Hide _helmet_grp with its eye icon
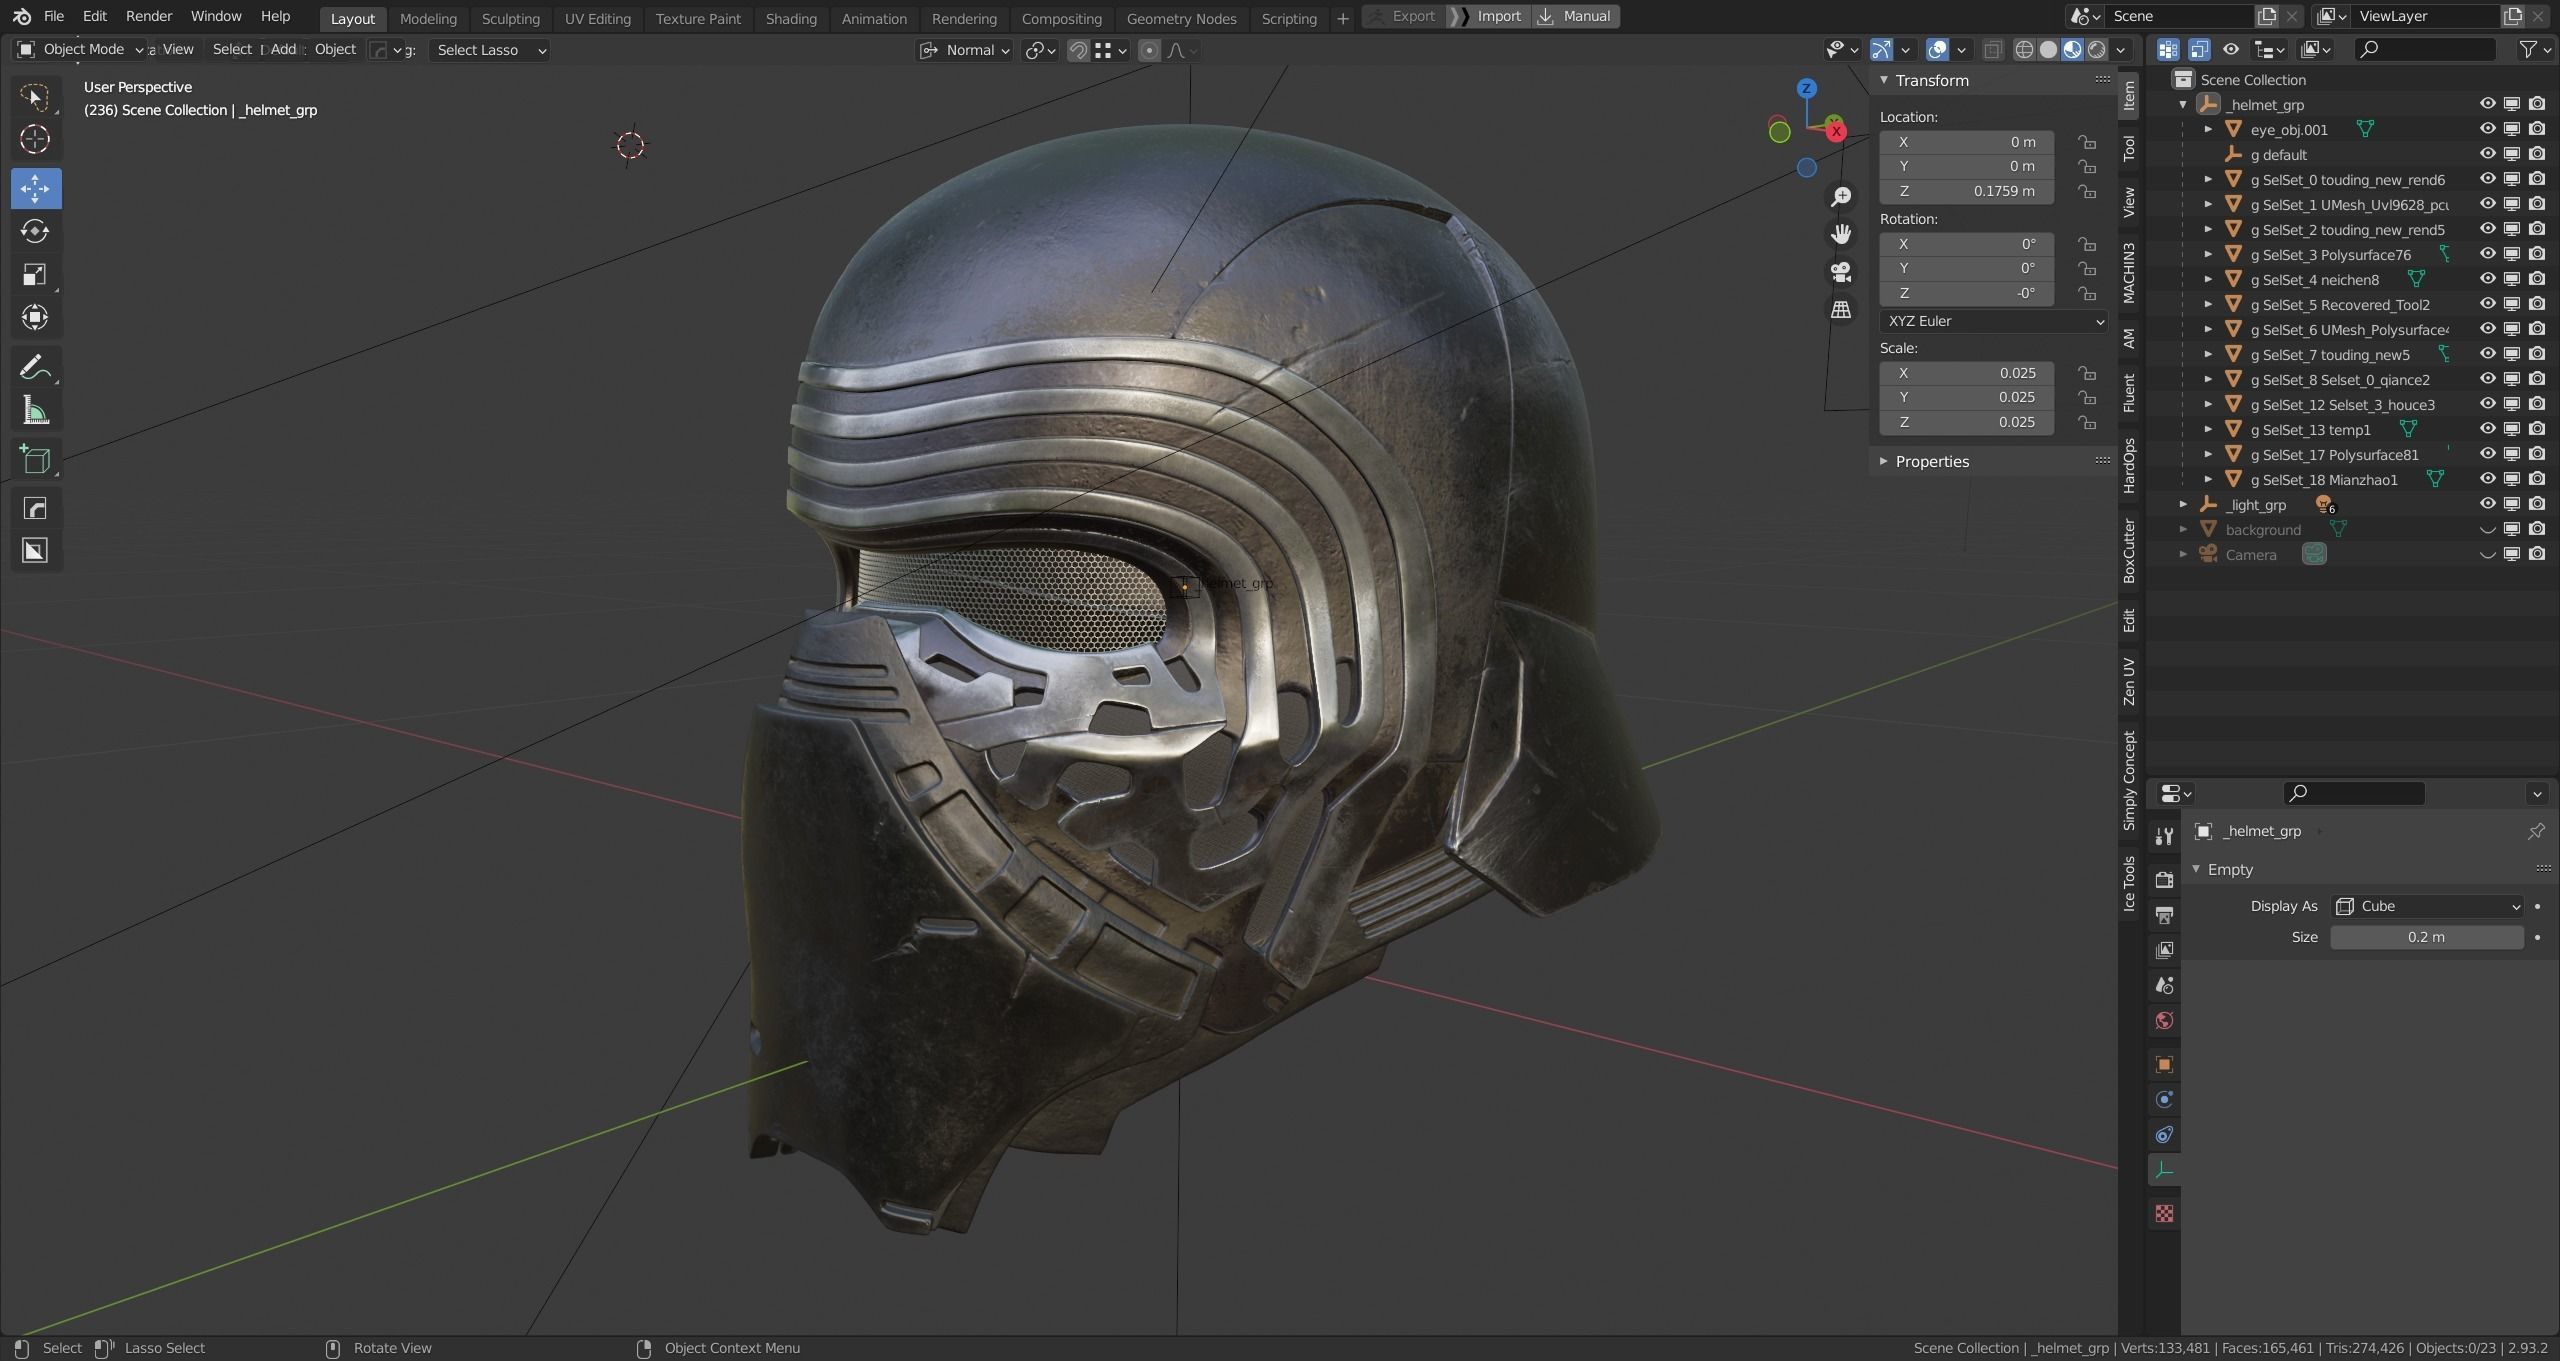The image size is (2560, 1361). point(2487,104)
